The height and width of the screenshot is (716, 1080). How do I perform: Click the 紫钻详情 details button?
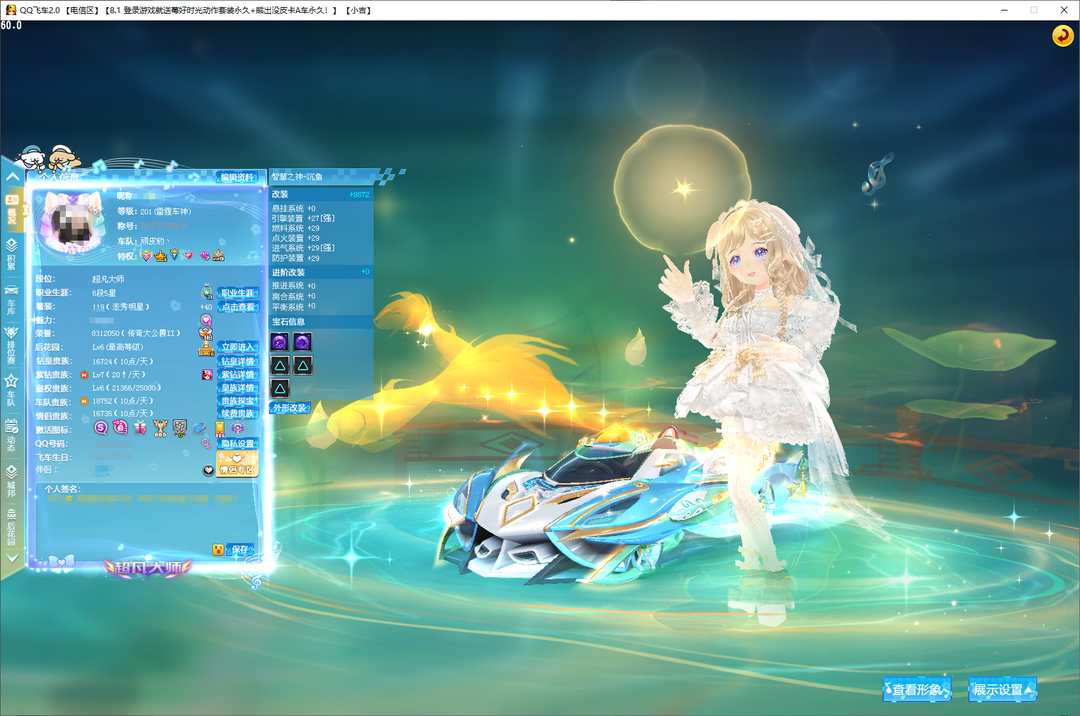click(238, 375)
